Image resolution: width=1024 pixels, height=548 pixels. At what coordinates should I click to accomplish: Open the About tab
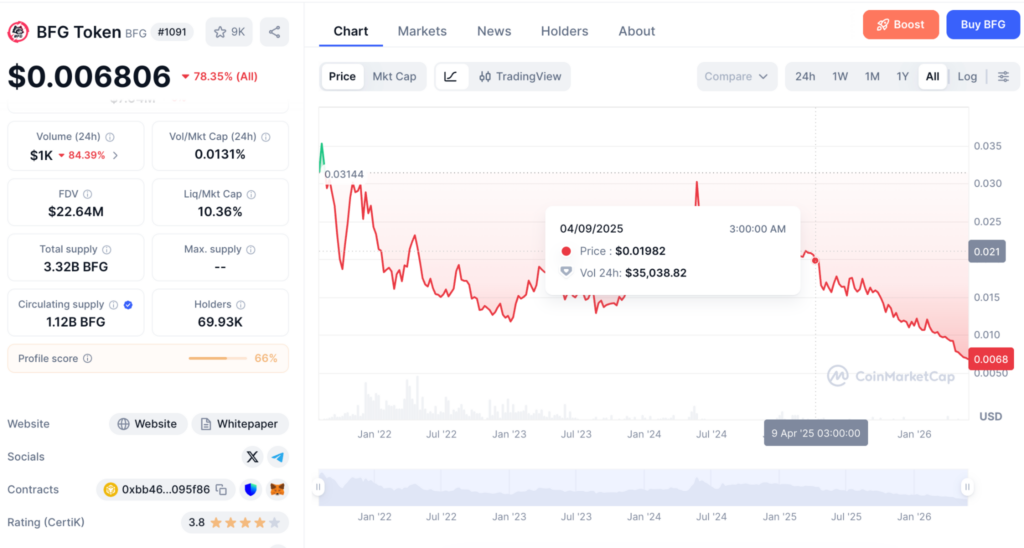click(637, 31)
